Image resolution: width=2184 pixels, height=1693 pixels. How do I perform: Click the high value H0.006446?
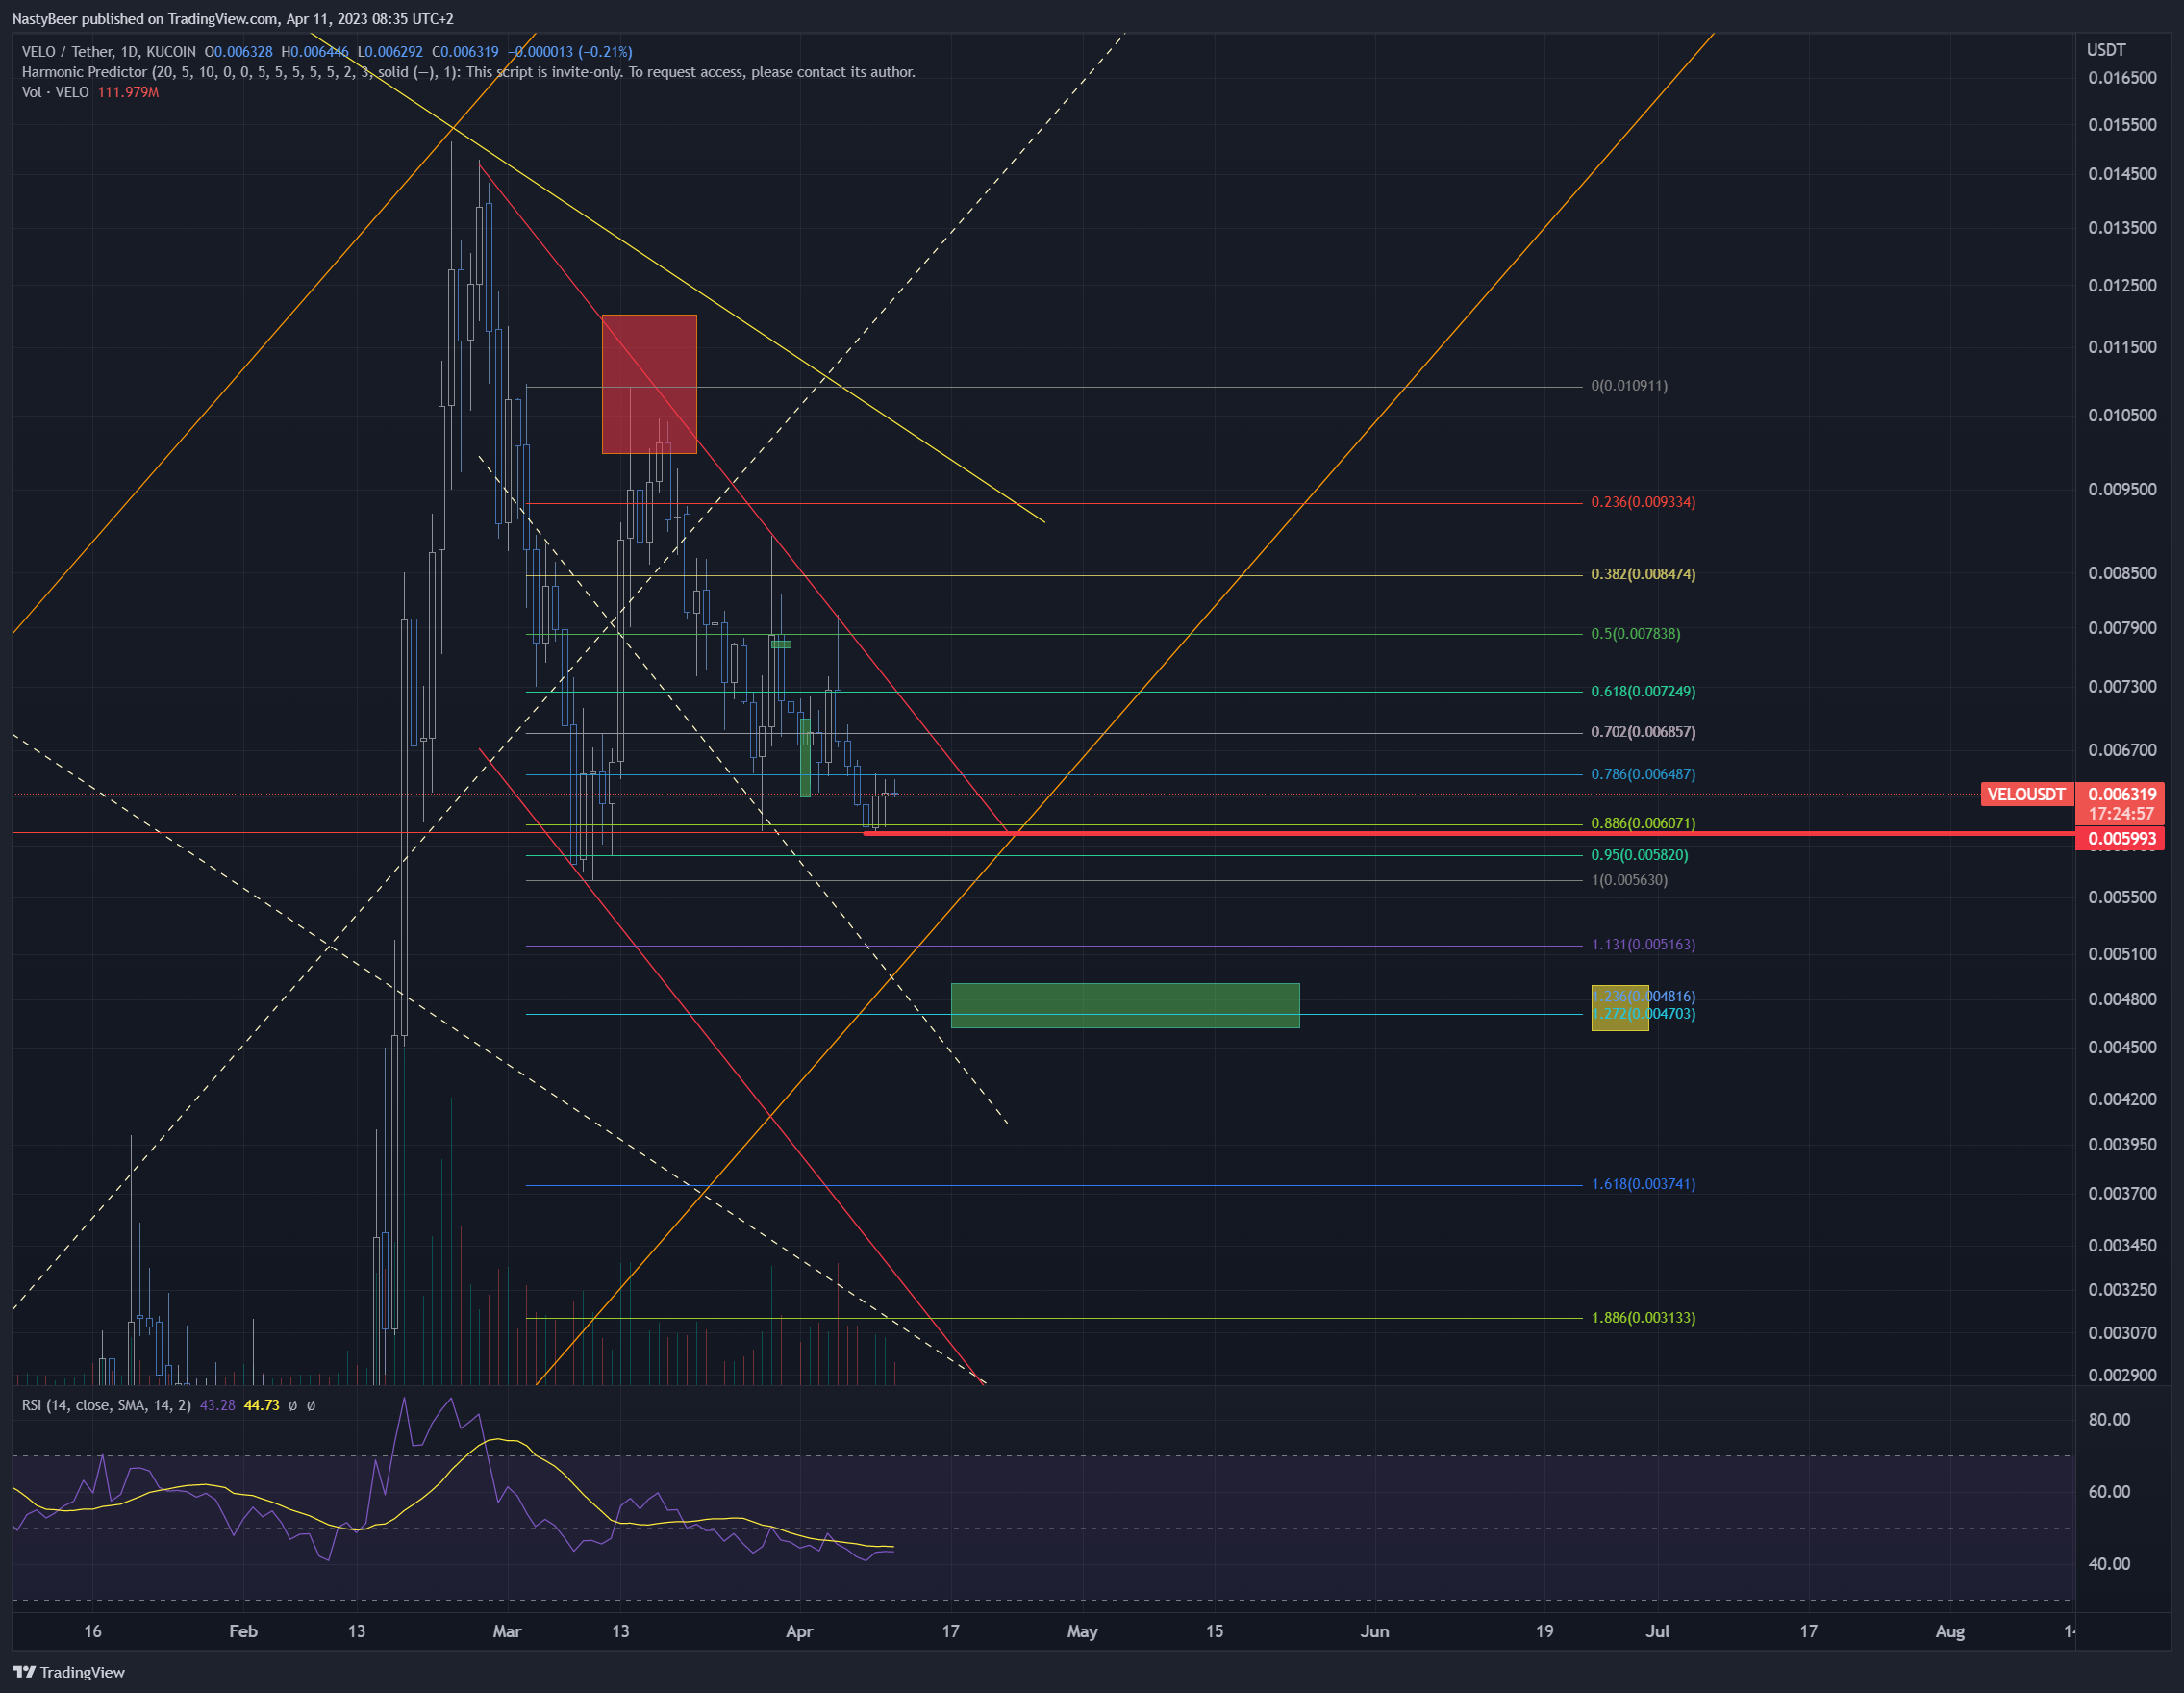(315, 52)
